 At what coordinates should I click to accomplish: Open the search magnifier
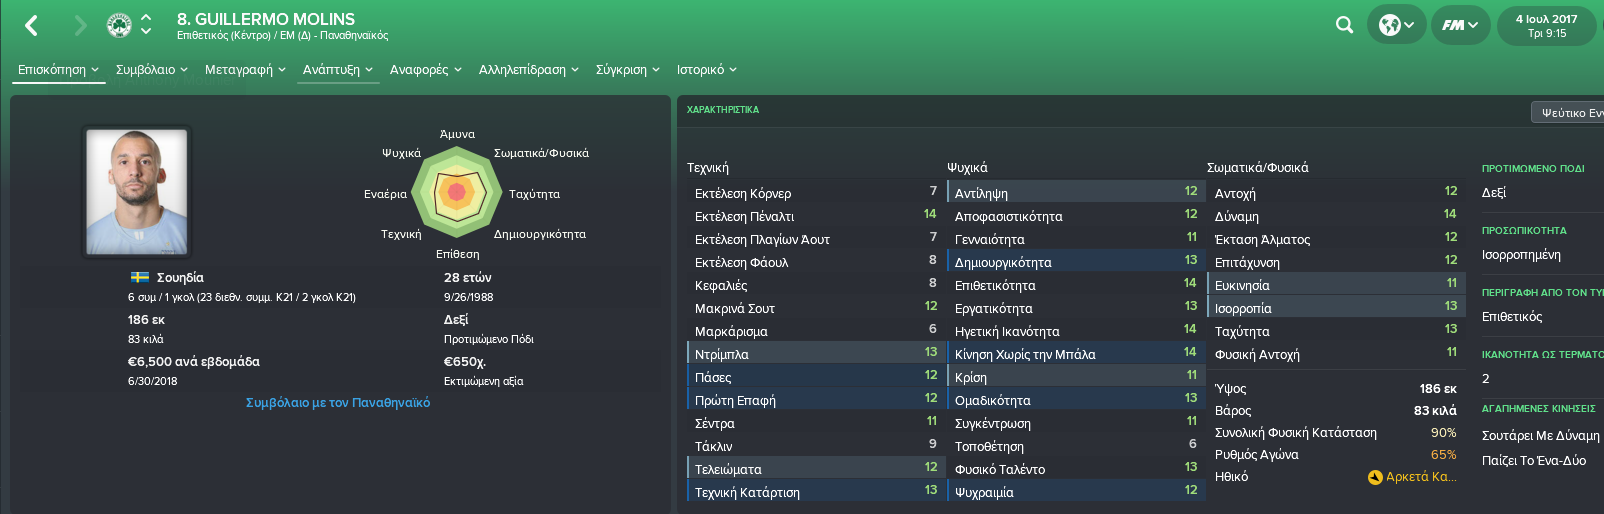click(x=1344, y=25)
